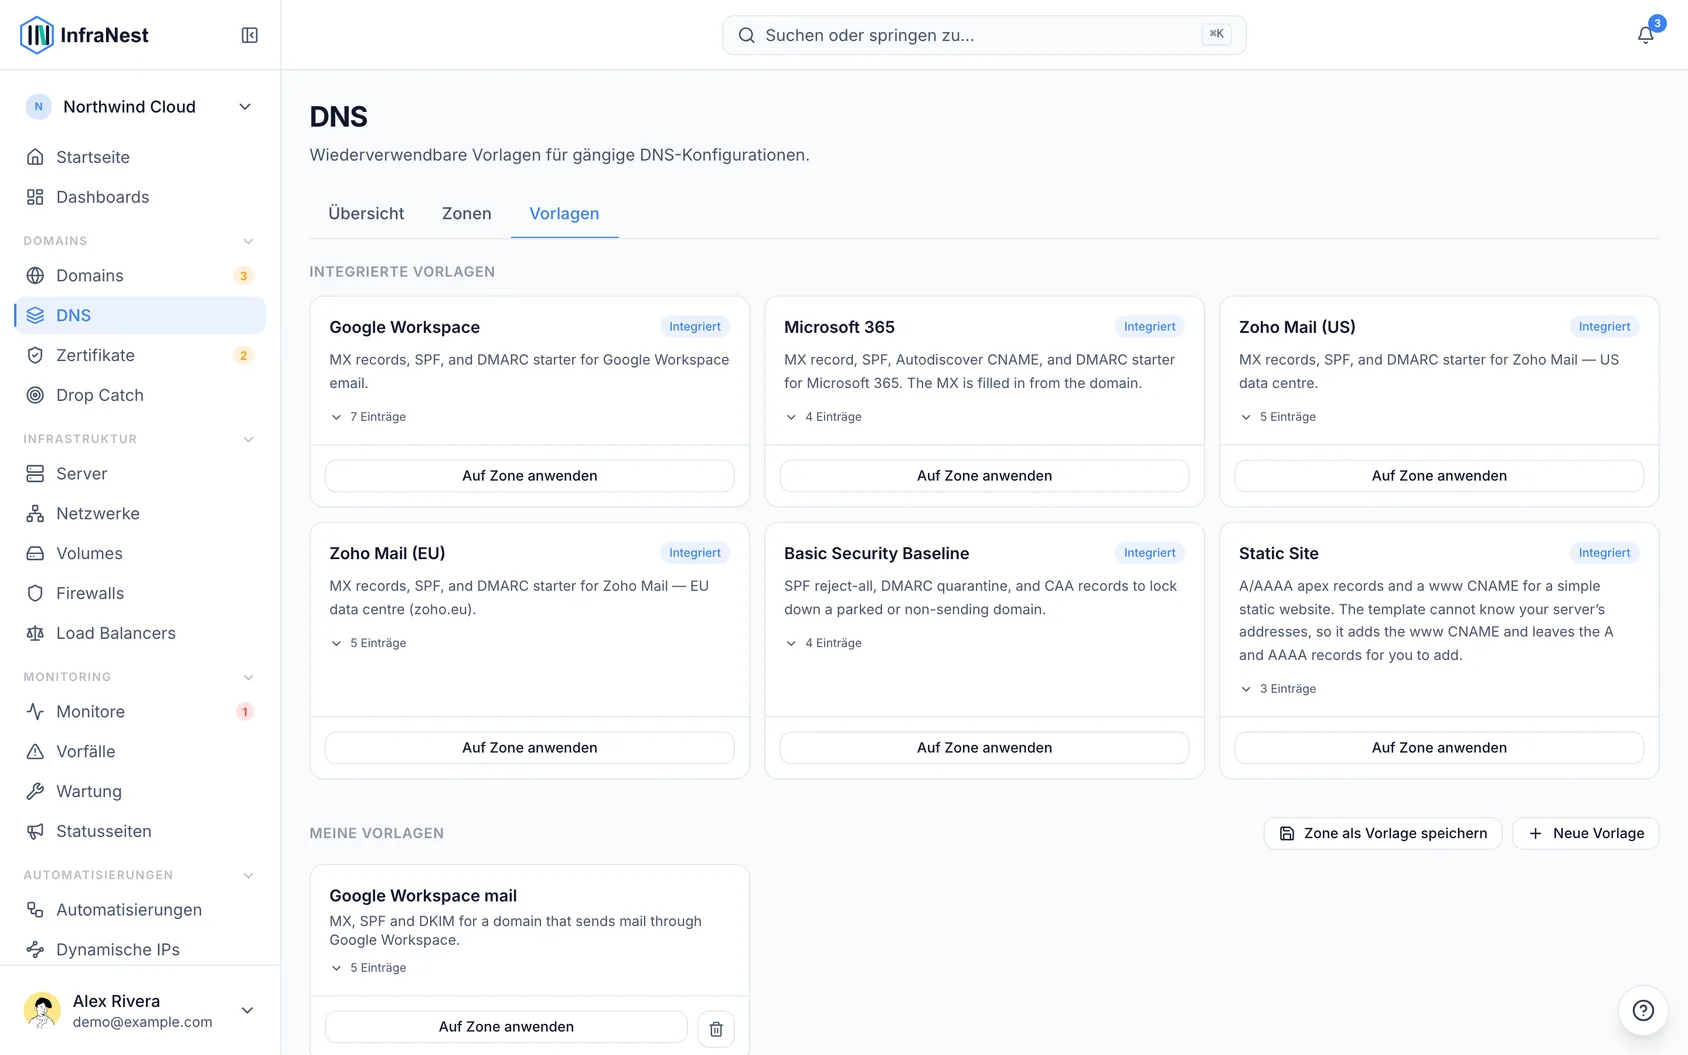Open Statusseiten megaphone icon
1688x1055 pixels.
(35, 831)
